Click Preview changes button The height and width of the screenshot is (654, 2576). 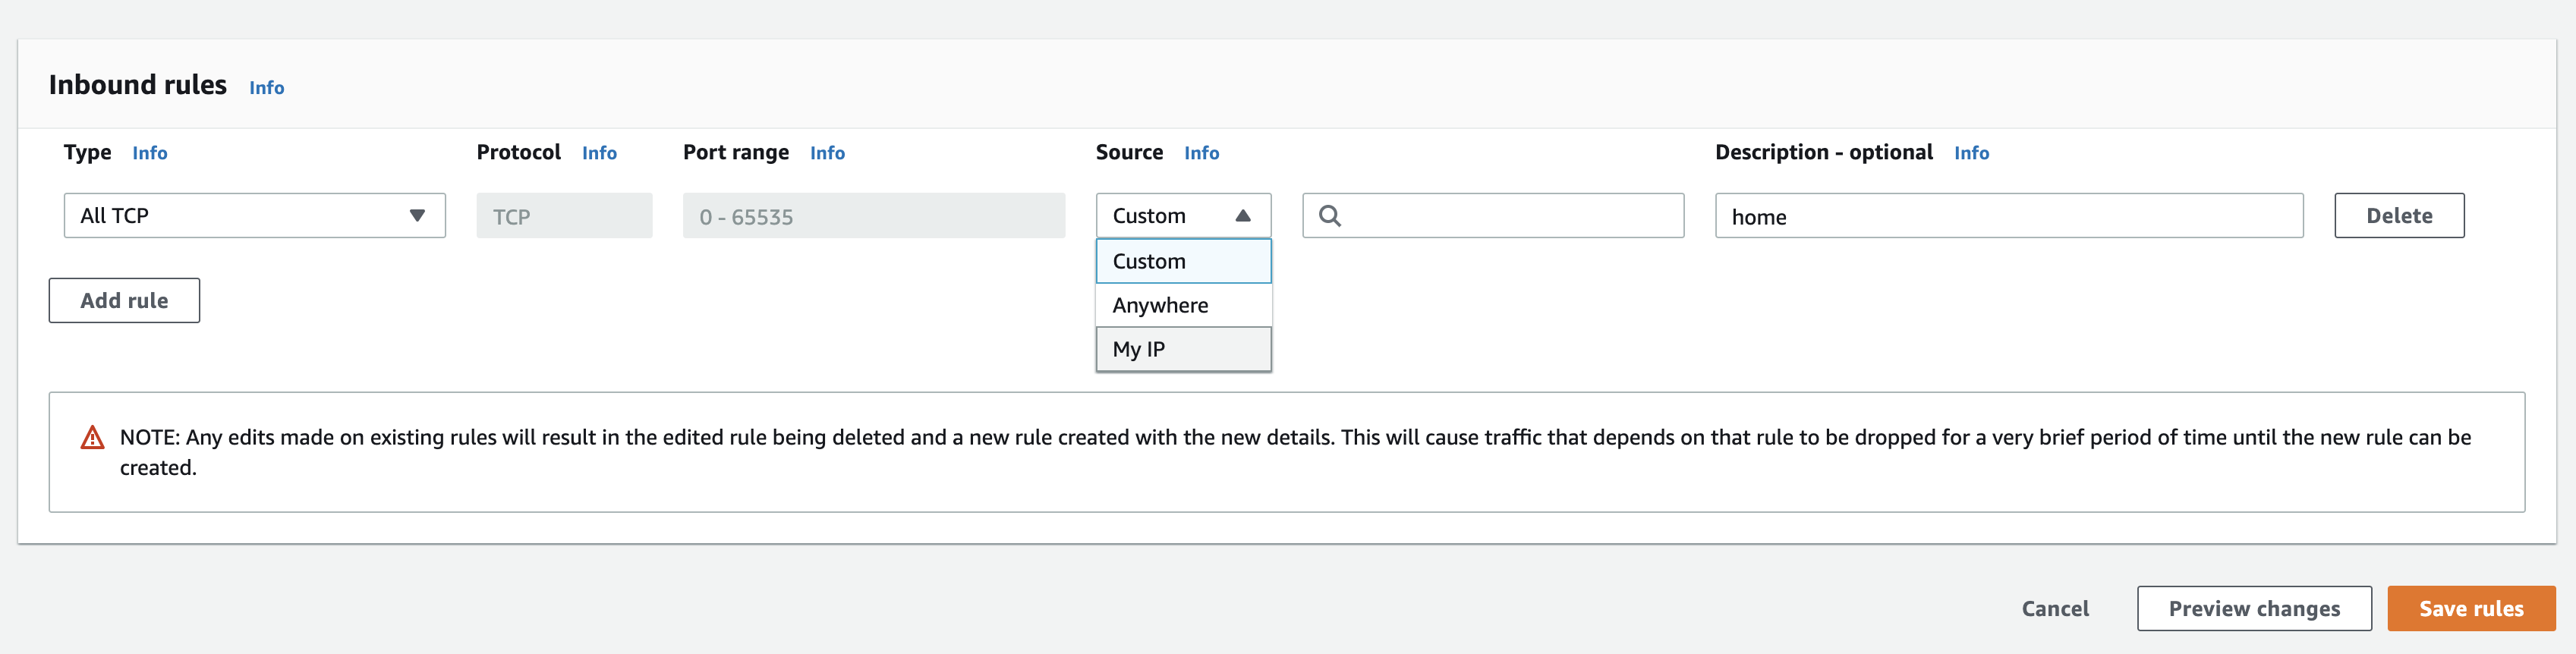point(2253,609)
